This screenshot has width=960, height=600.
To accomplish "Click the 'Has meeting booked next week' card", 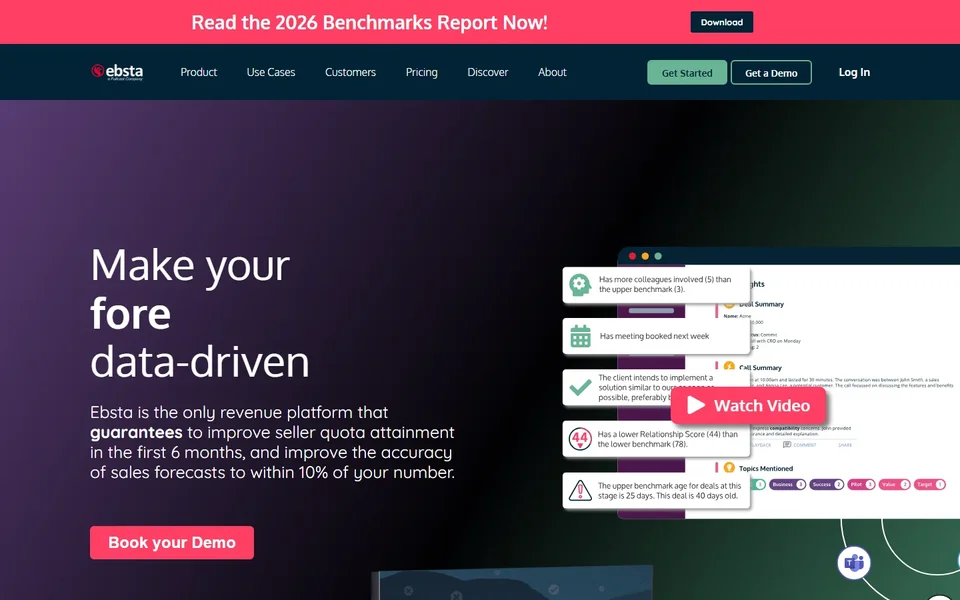I will coord(656,336).
